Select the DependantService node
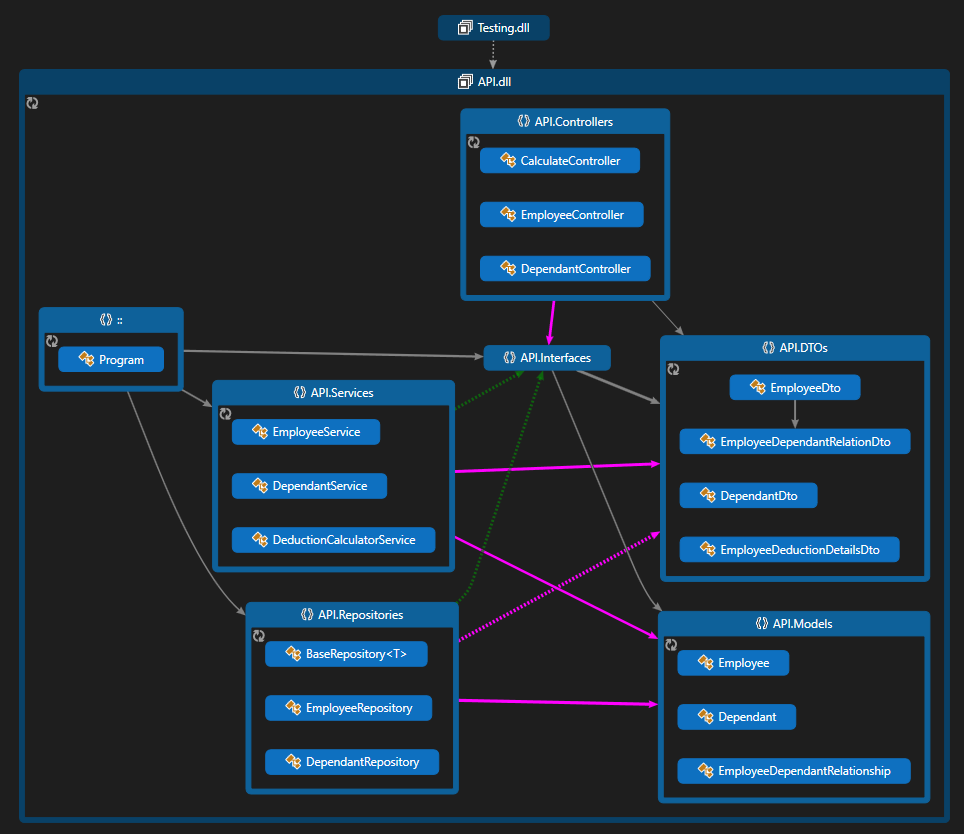This screenshot has height=834, width=964. [x=309, y=486]
